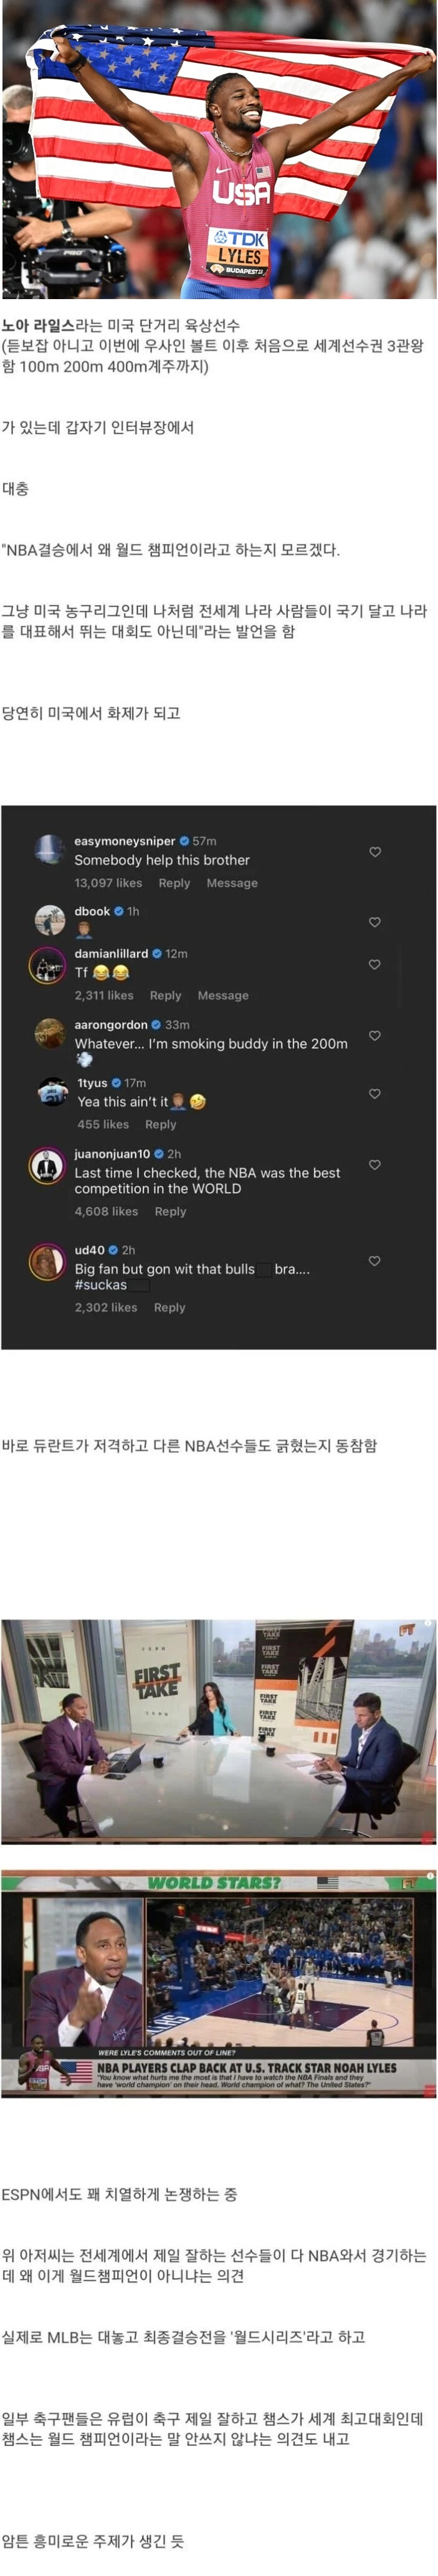
Task: Open easymoneysniper's profile avatar
Action: click(49, 849)
